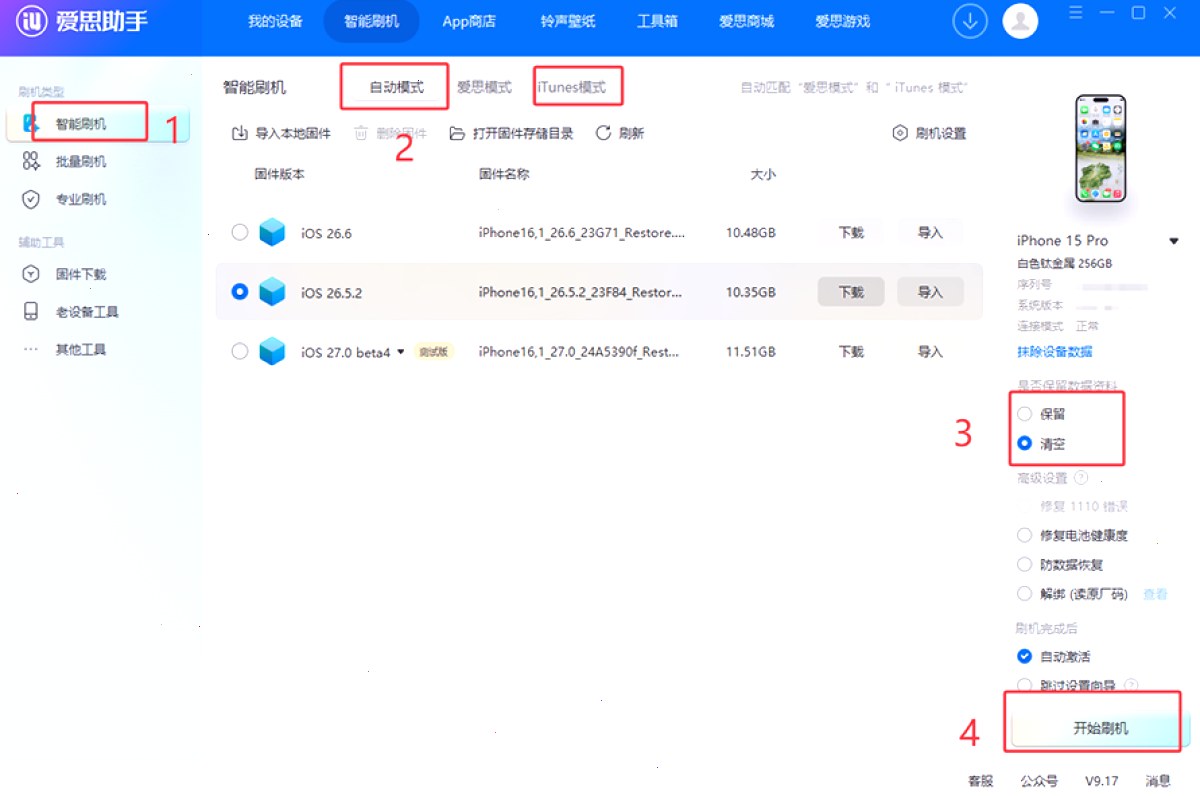Click the 测试版 beta tag
The height and width of the screenshot is (796, 1200).
pos(433,352)
